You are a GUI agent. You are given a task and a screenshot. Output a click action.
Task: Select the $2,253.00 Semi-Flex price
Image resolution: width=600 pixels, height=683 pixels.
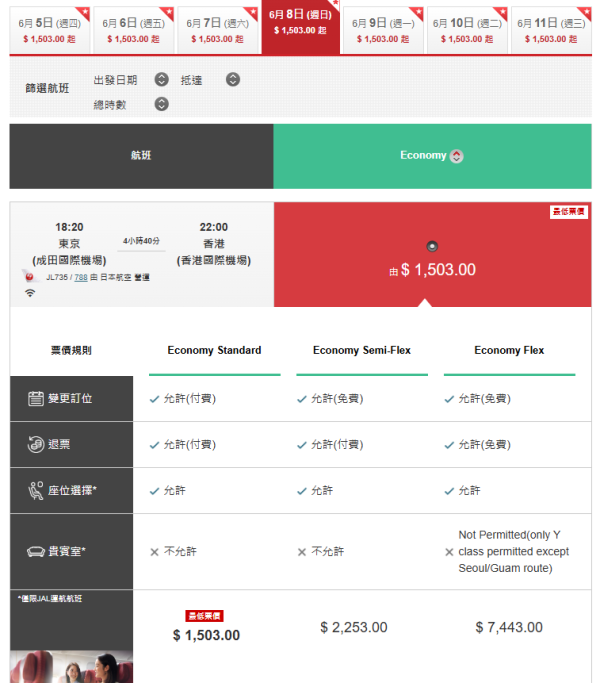pyautogui.click(x=354, y=628)
